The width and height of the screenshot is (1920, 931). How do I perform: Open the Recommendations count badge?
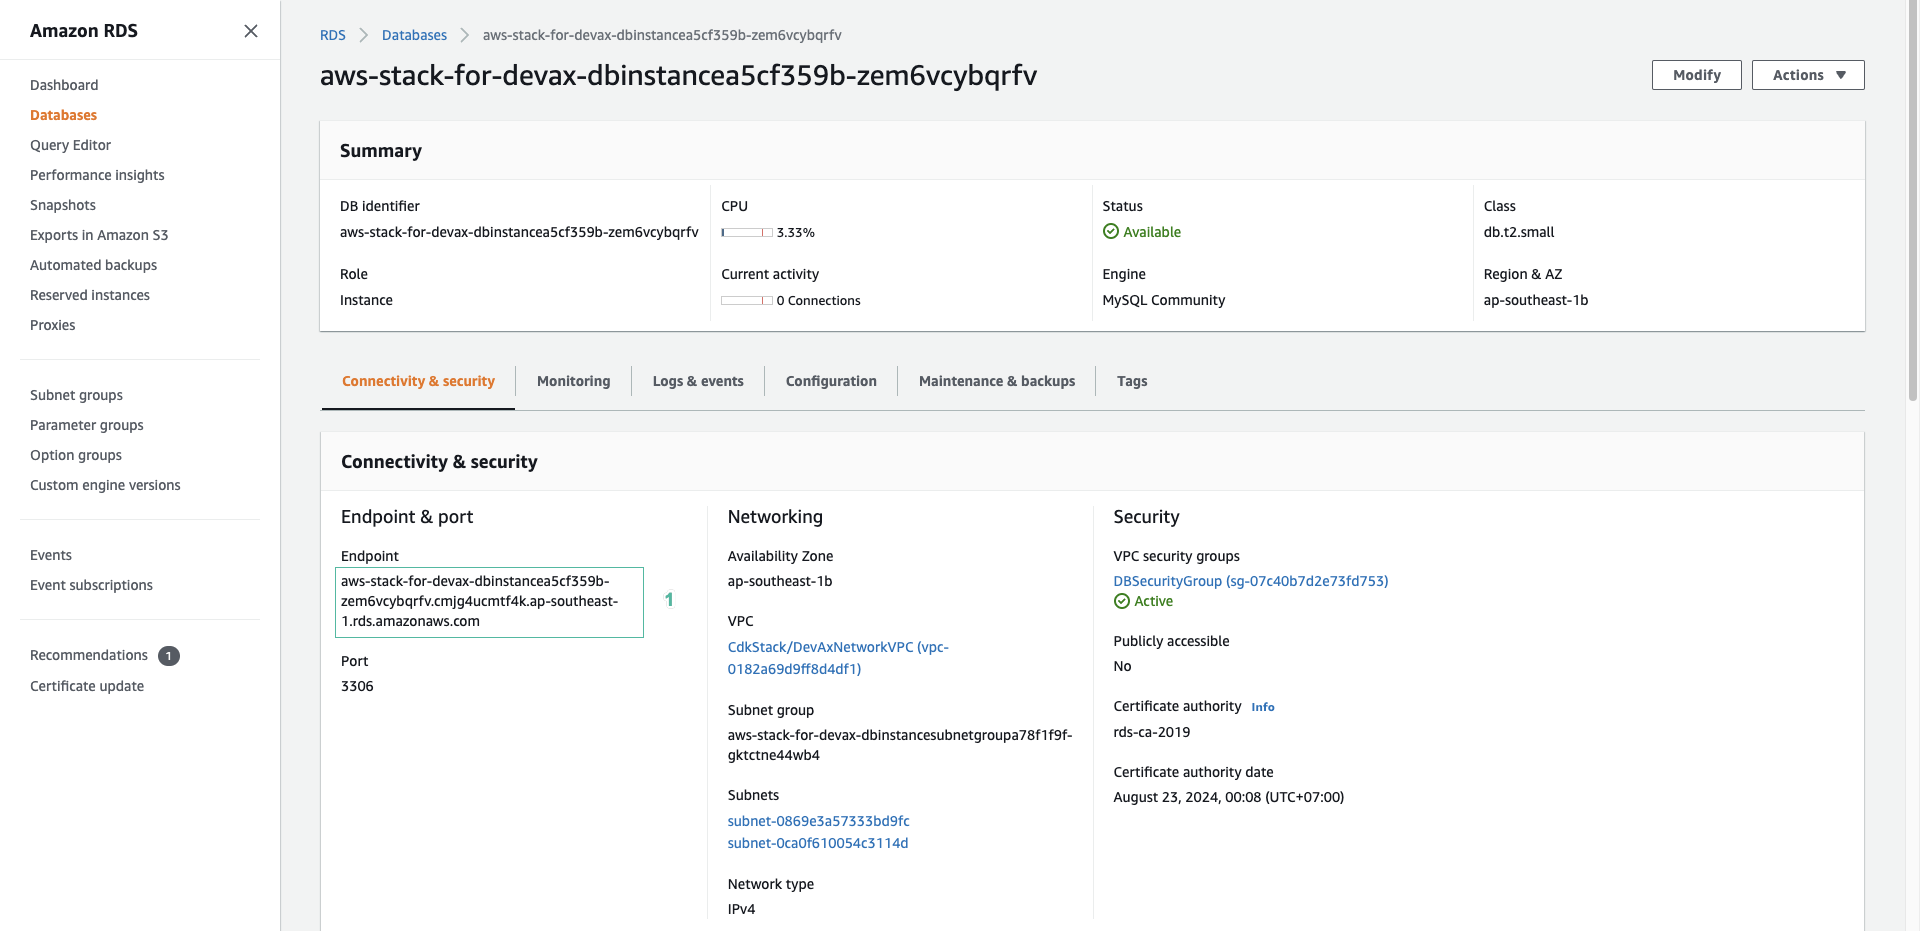tap(169, 656)
